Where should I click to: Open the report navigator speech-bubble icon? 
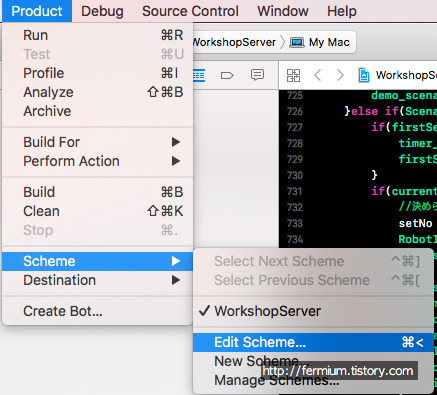pyautogui.click(x=257, y=75)
